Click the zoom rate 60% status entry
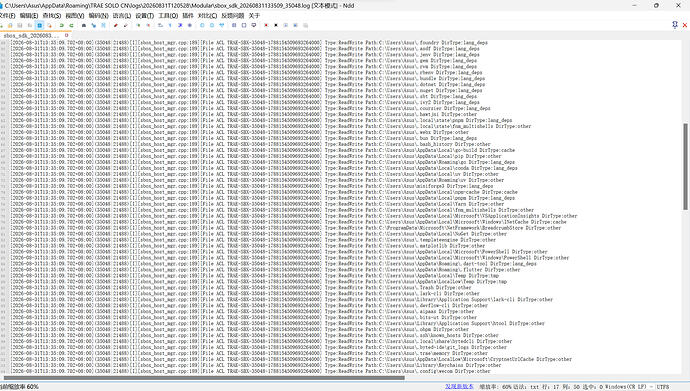 (x=495, y=387)
